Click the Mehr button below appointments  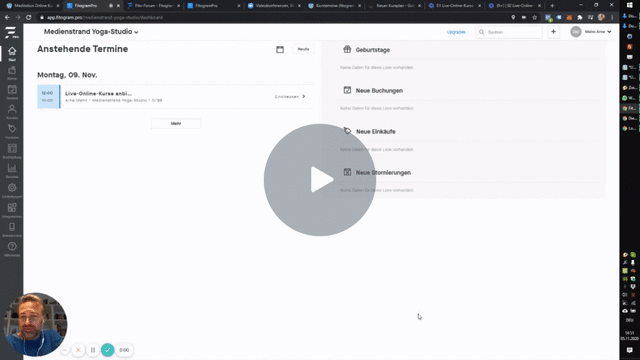pos(176,123)
